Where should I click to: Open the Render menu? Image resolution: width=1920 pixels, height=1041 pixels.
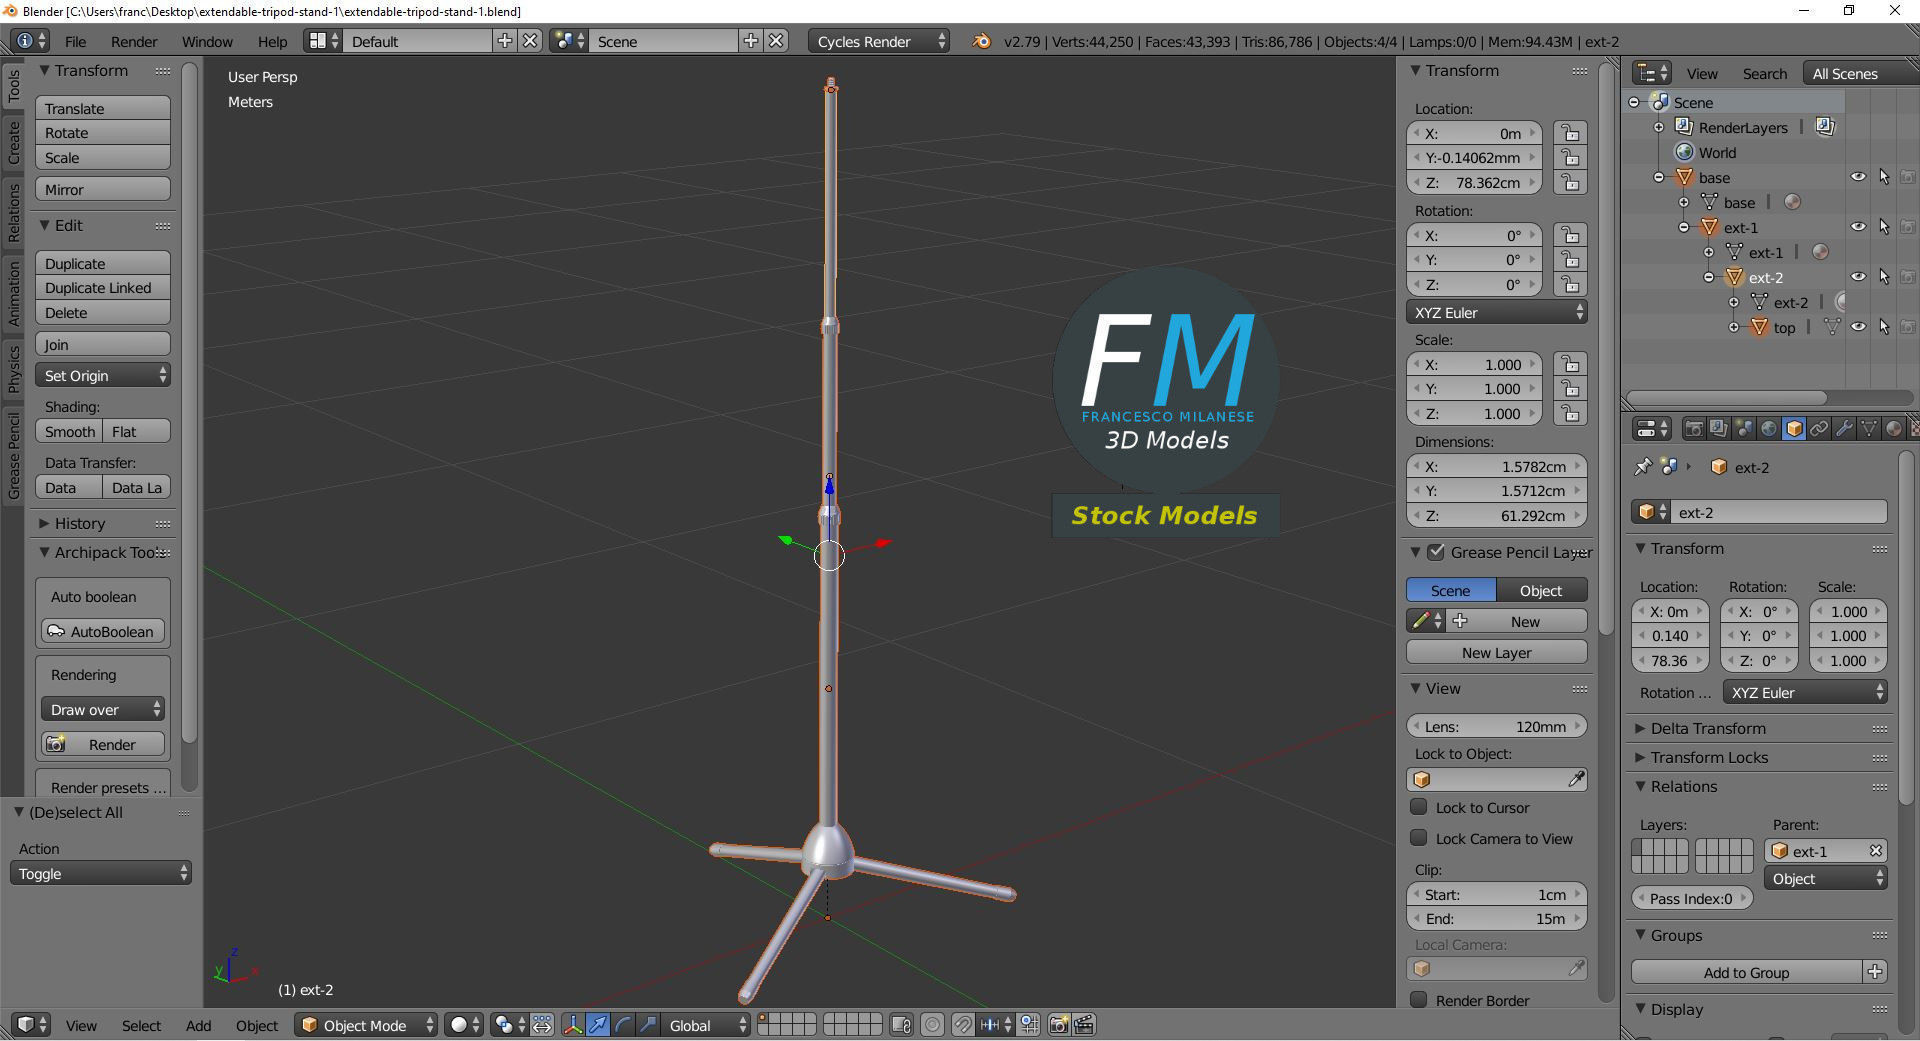coord(134,41)
